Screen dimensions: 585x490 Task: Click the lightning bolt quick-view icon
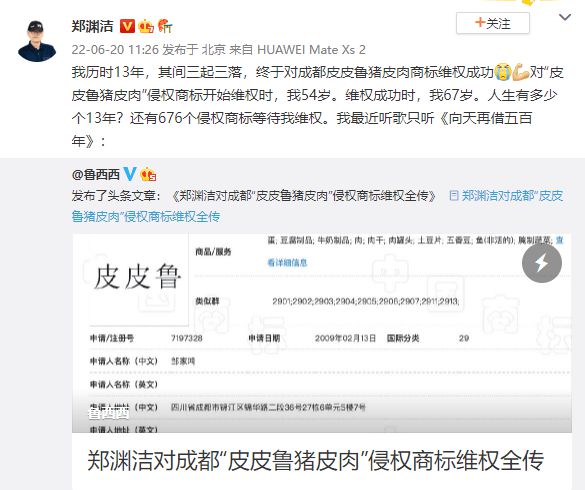[x=542, y=263]
